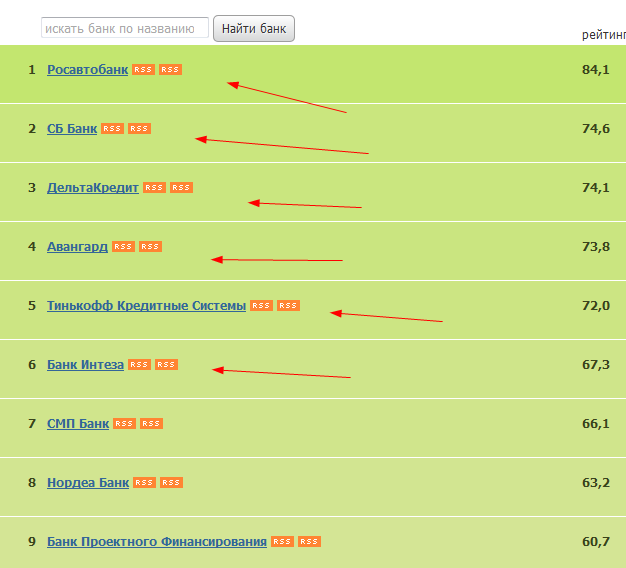Click first RSS icon next to Банк Интеза
Viewport: 626px width, 568px height.
coord(139,364)
